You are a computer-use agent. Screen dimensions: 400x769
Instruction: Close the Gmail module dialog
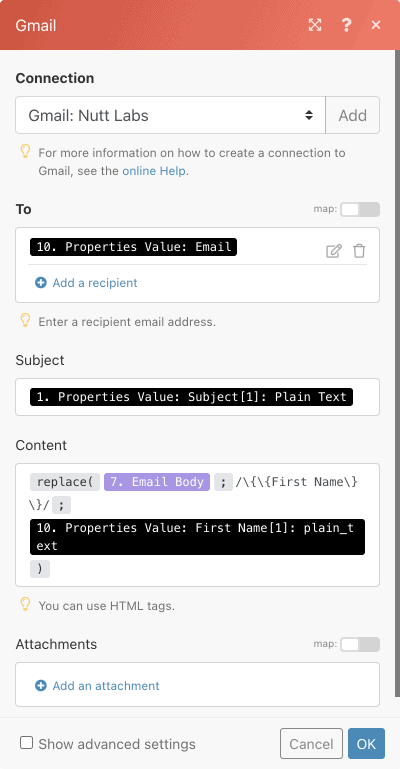coord(376,25)
